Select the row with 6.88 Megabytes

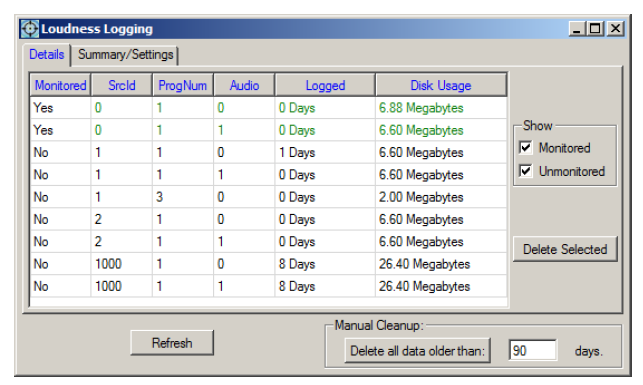pos(269,108)
